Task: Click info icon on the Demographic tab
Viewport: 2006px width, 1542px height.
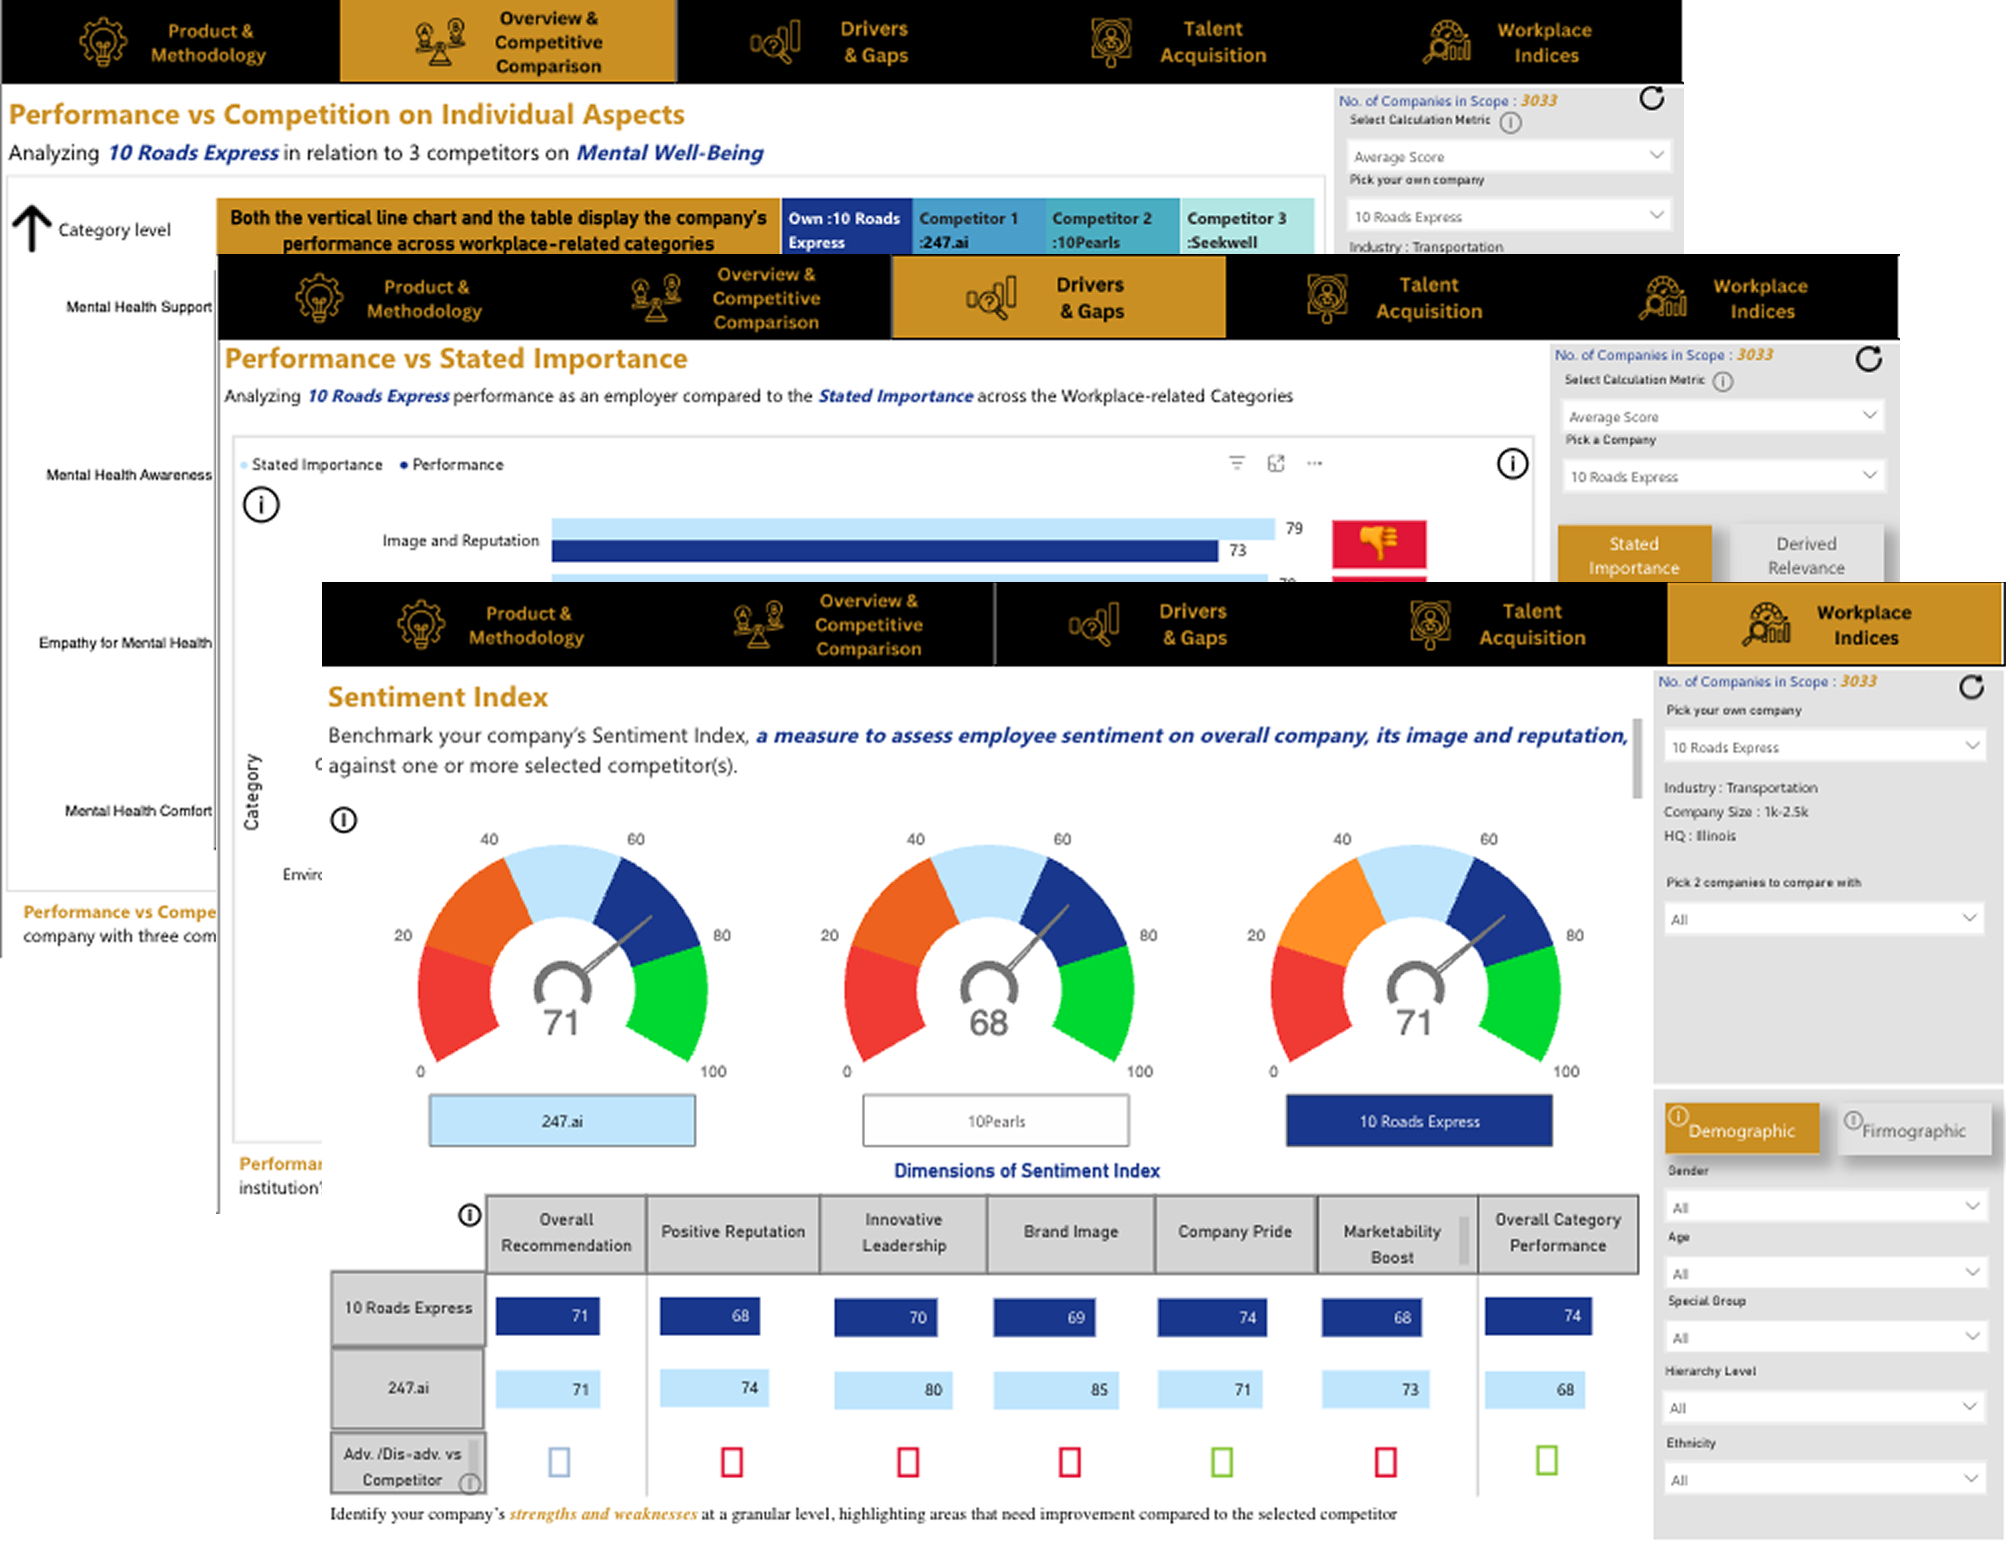Action: coord(1678,1116)
